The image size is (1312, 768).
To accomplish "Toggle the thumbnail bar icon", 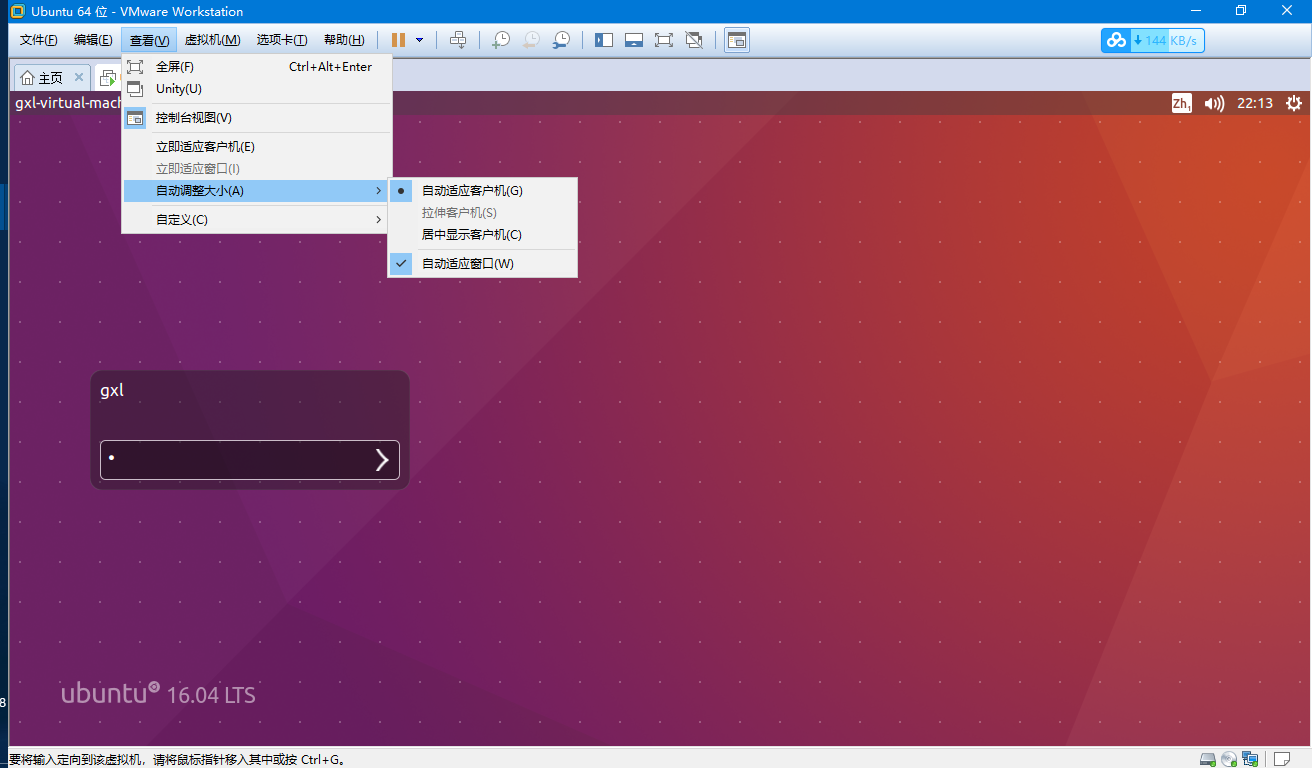I will tap(634, 40).
